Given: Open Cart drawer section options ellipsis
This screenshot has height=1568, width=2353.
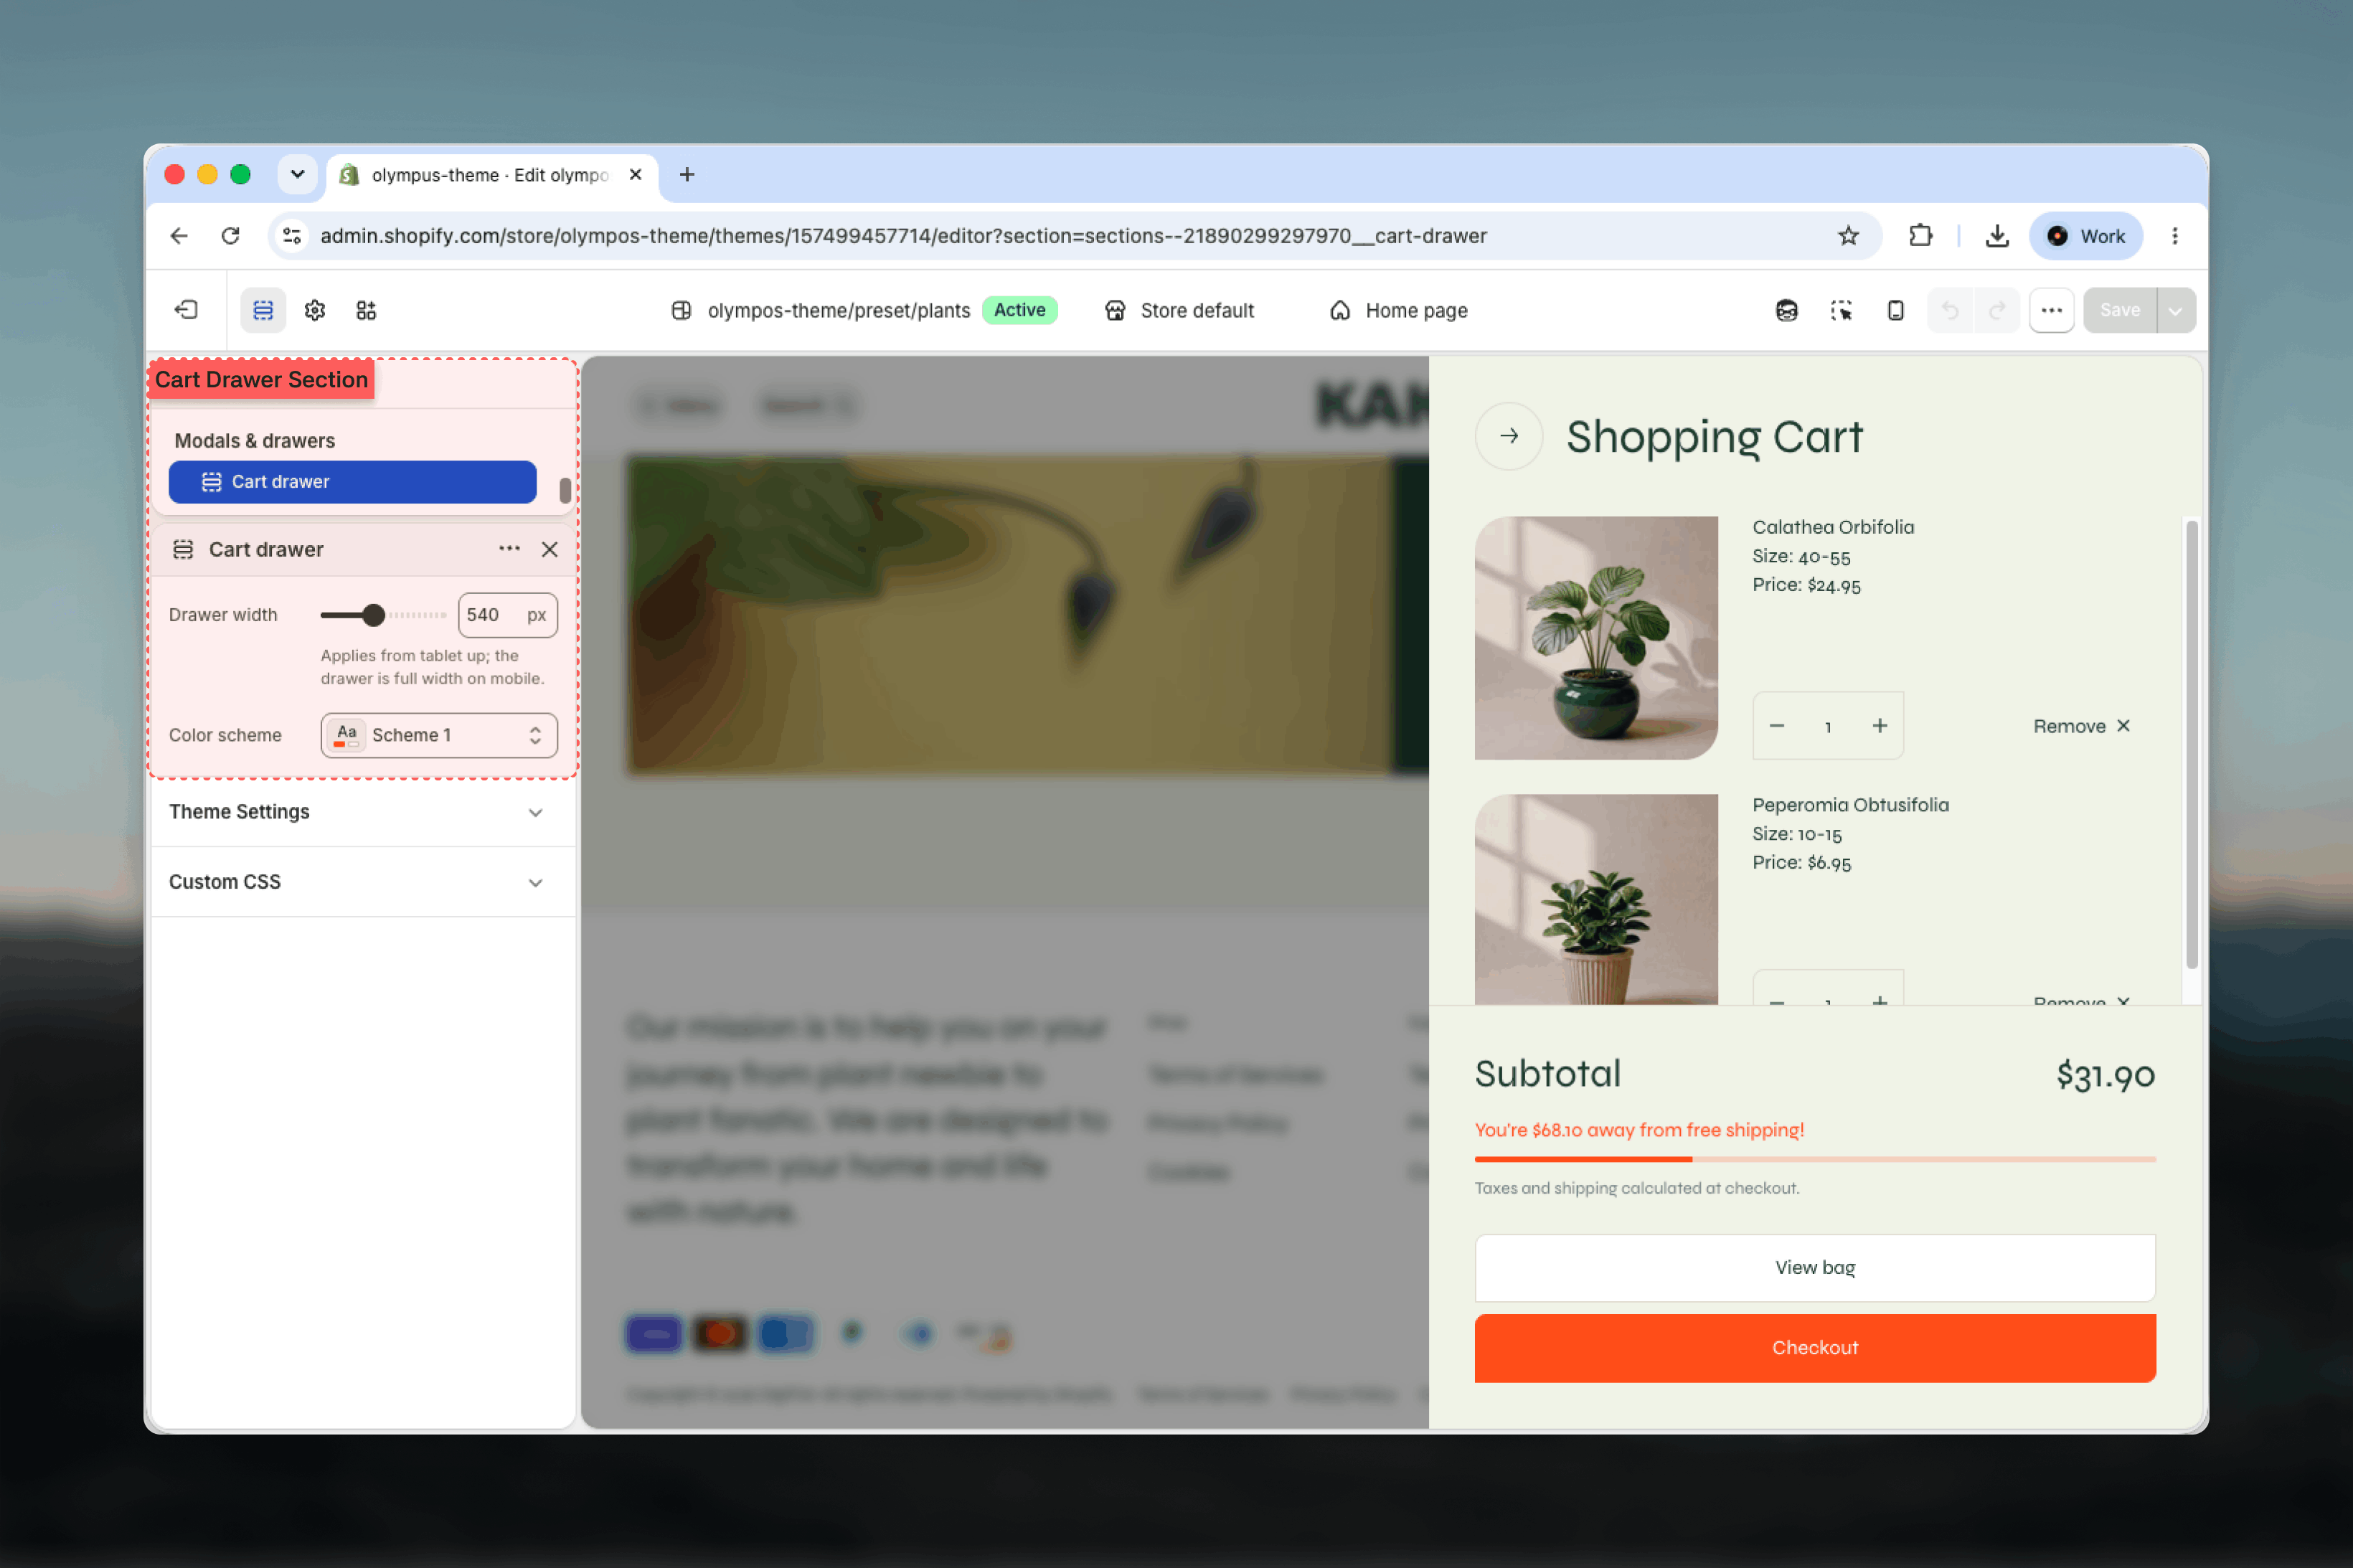Looking at the screenshot, I should [x=509, y=549].
